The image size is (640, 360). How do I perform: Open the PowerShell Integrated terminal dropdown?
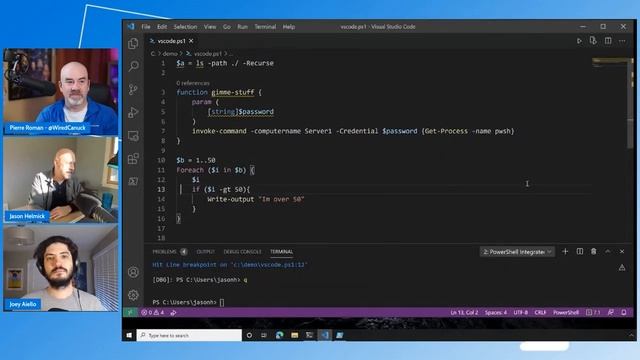(x=517, y=252)
